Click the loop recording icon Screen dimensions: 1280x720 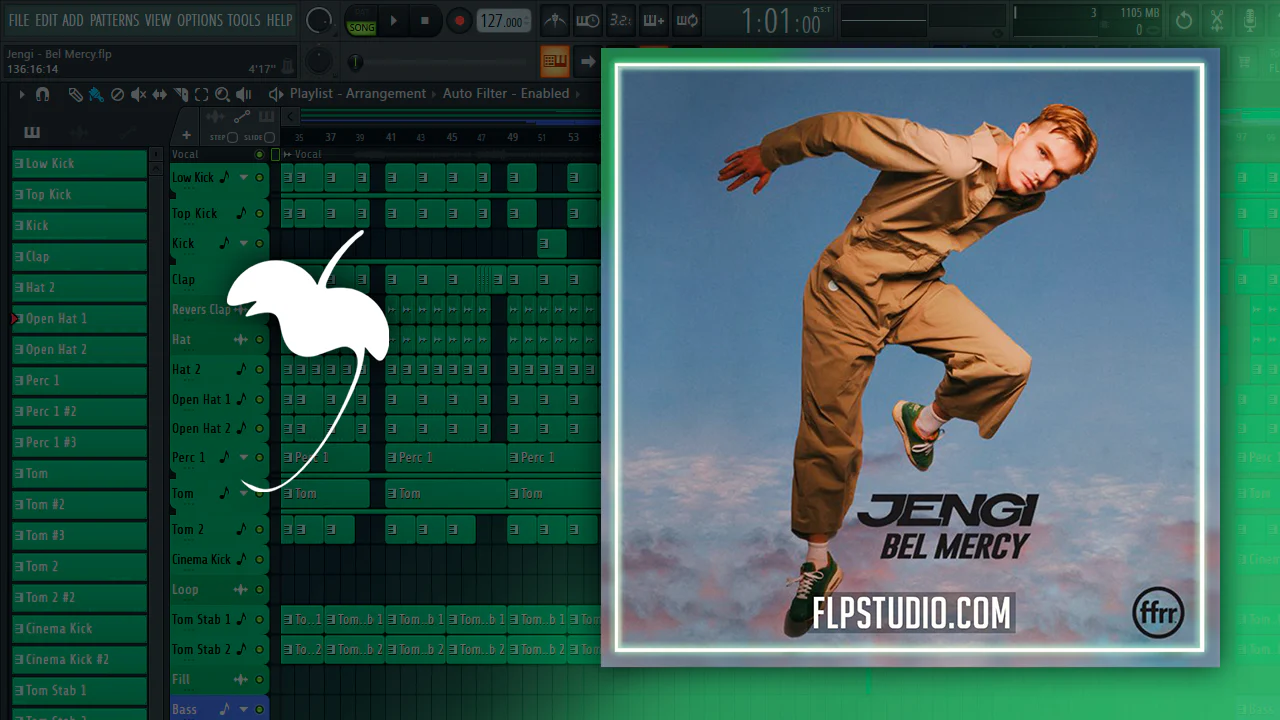pyautogui.click(x=687, y=20)
